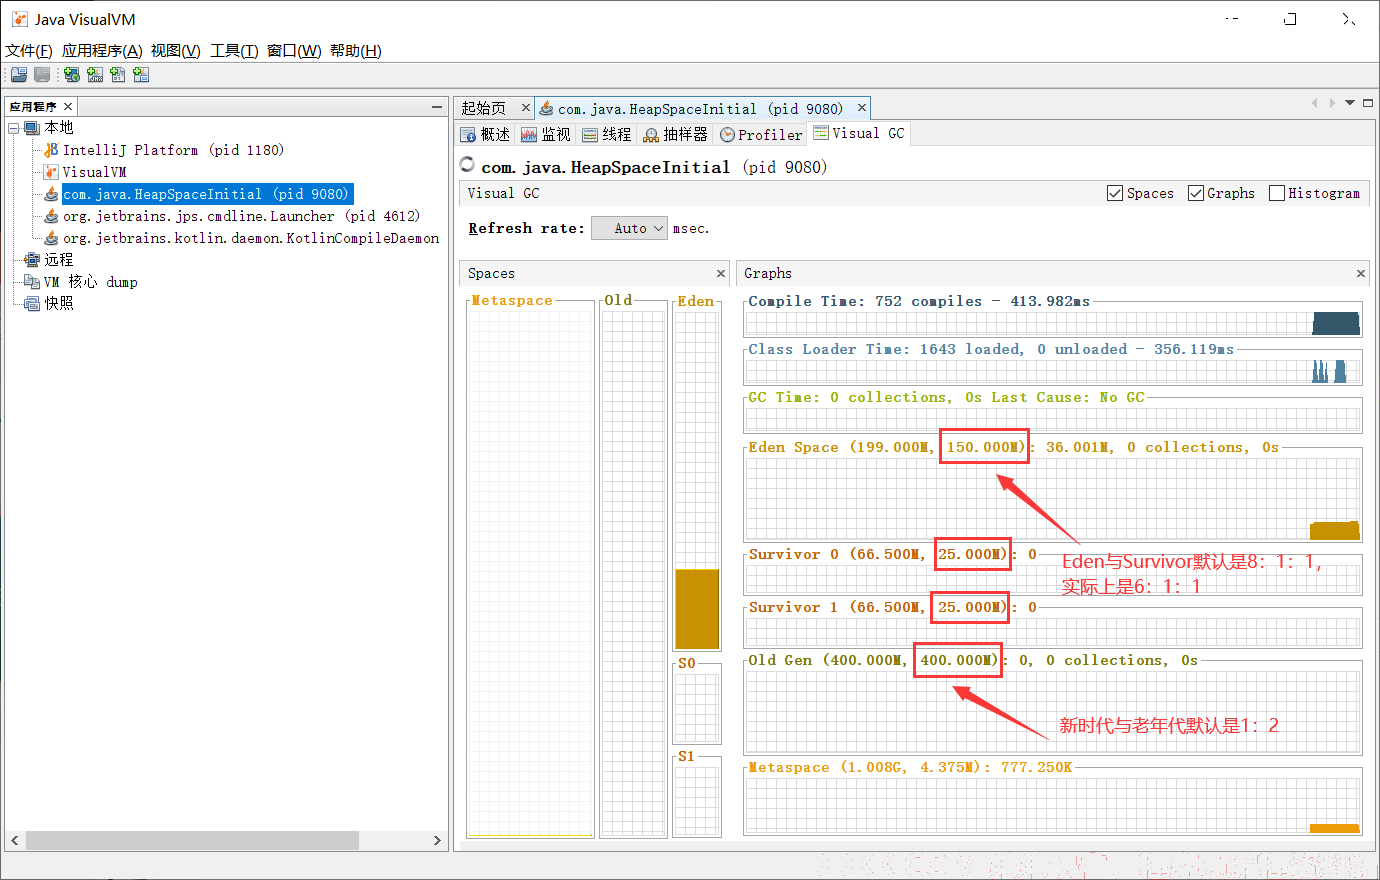This screenshot has width=1380, height=880.
Task: Click the right arrow of horizontal scrollbar
Action: coord(437,840)
